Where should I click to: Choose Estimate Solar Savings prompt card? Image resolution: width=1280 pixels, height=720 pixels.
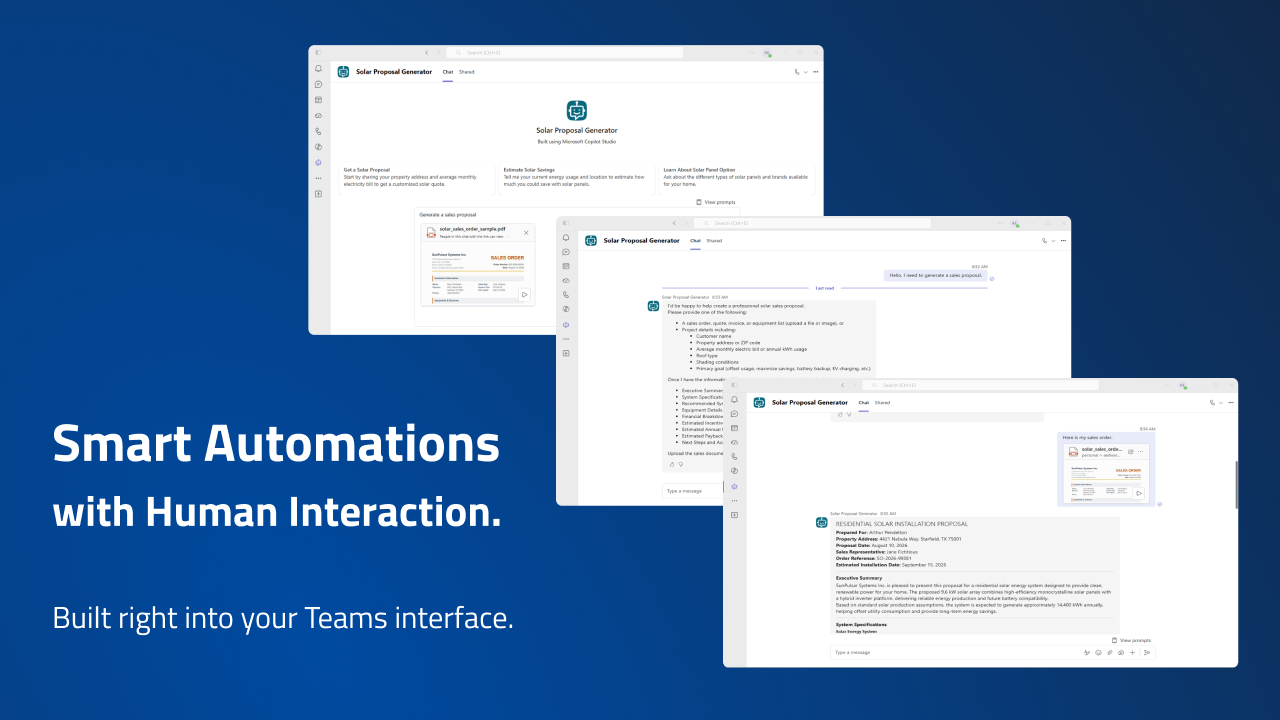577,178
